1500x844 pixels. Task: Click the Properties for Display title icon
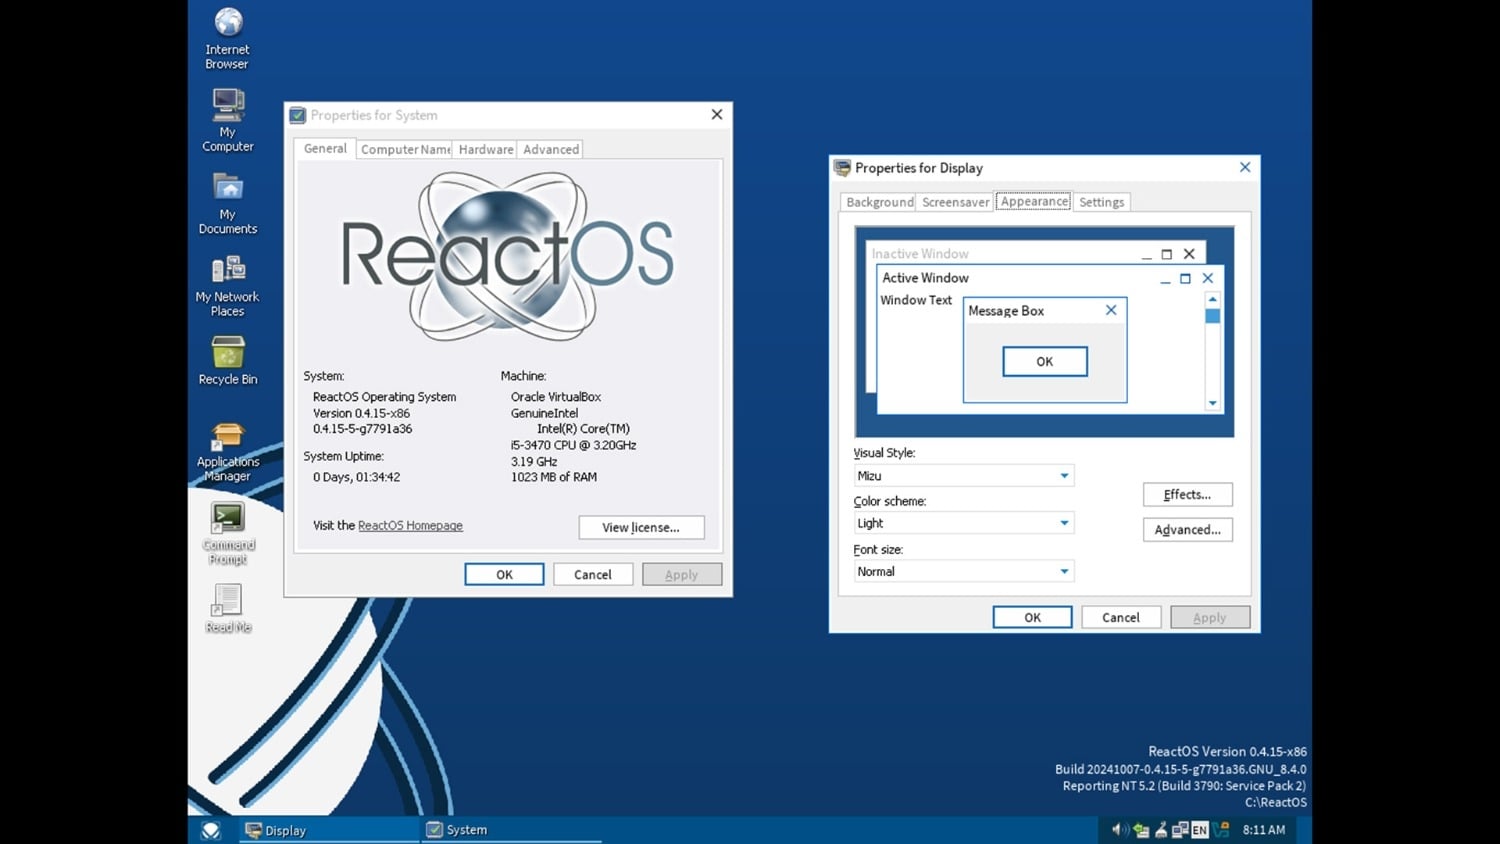coord(843,168)
